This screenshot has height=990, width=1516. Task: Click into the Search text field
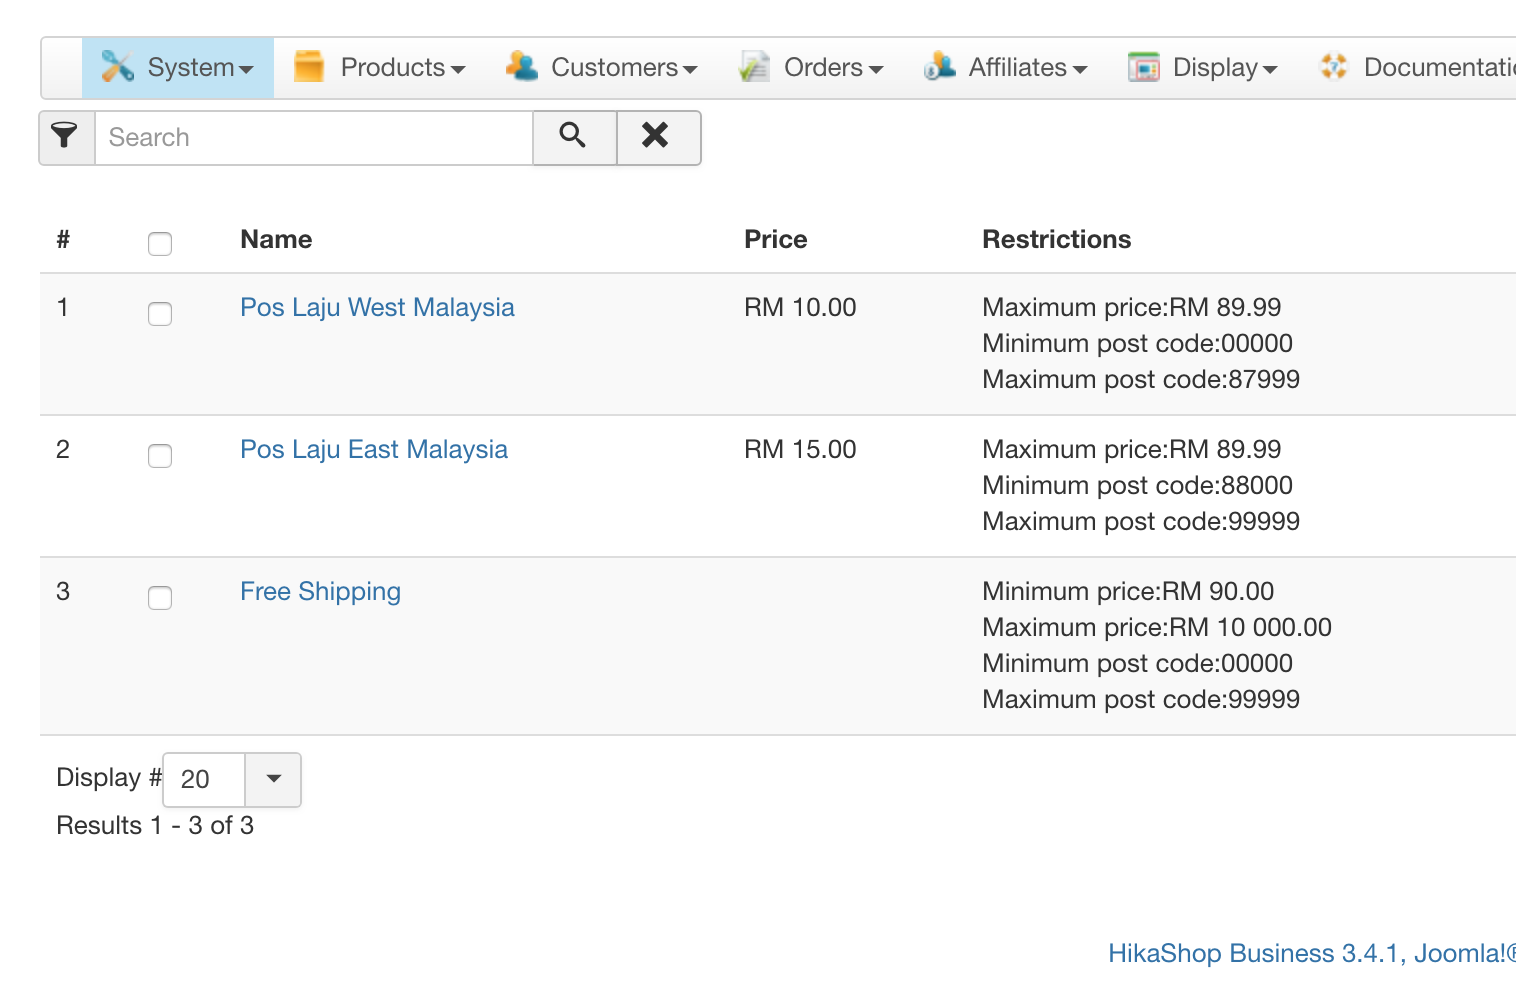[313, 137]
